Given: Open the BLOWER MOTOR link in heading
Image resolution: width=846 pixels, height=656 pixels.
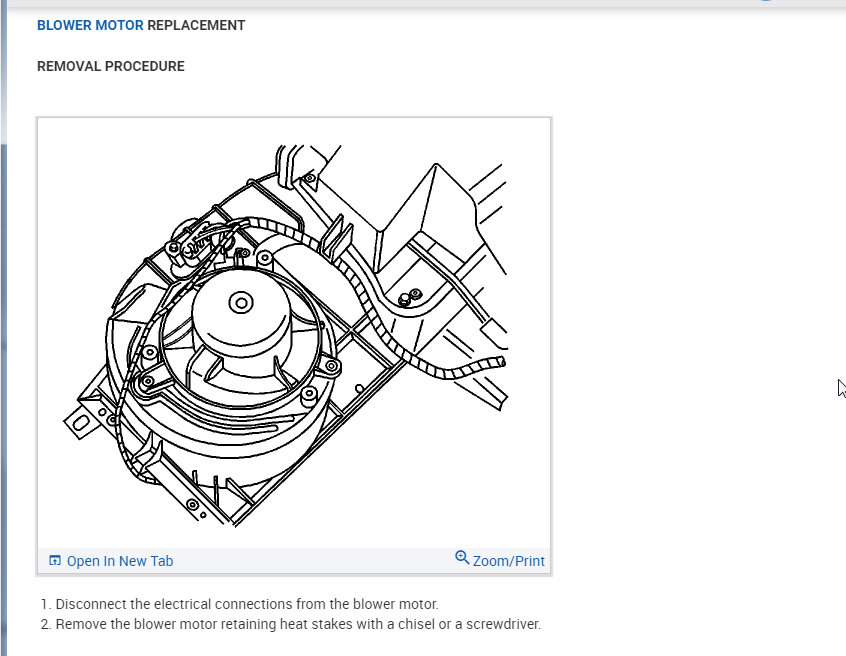Looking at the screenshot, I should (x=90, y=25).
